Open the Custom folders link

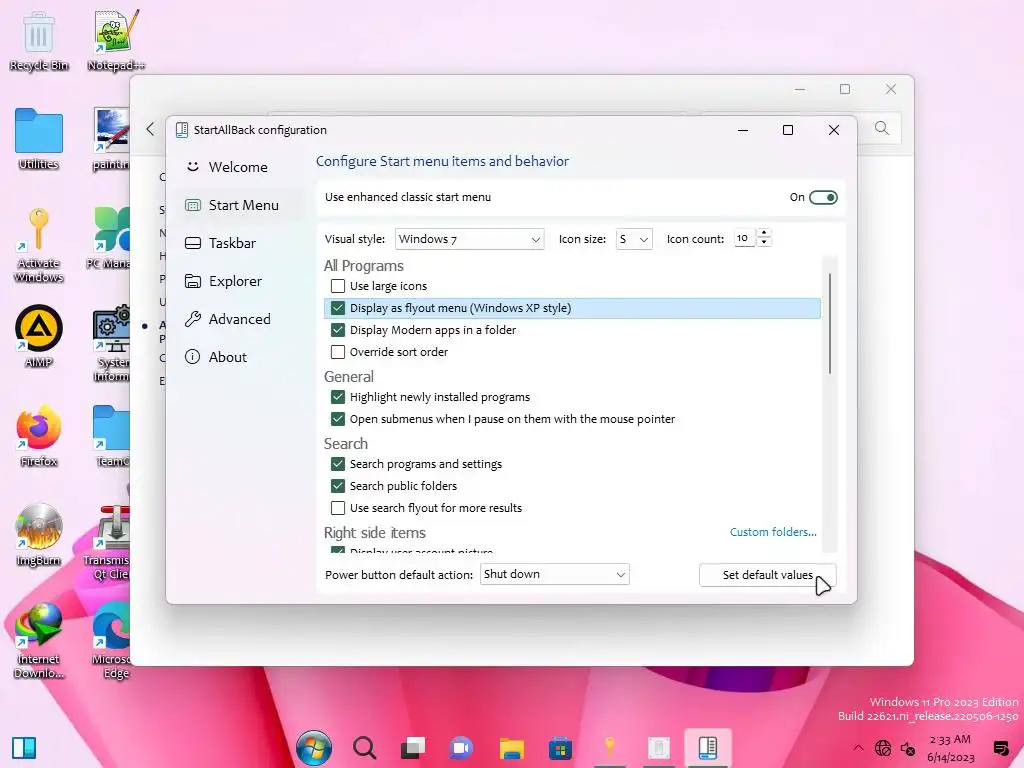pos(773,532)
